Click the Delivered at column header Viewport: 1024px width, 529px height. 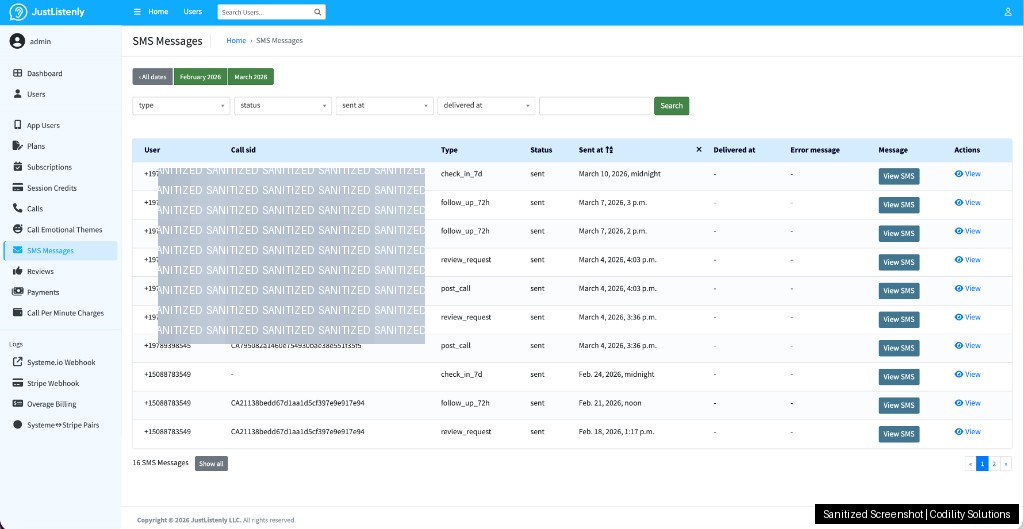[734, 150]
